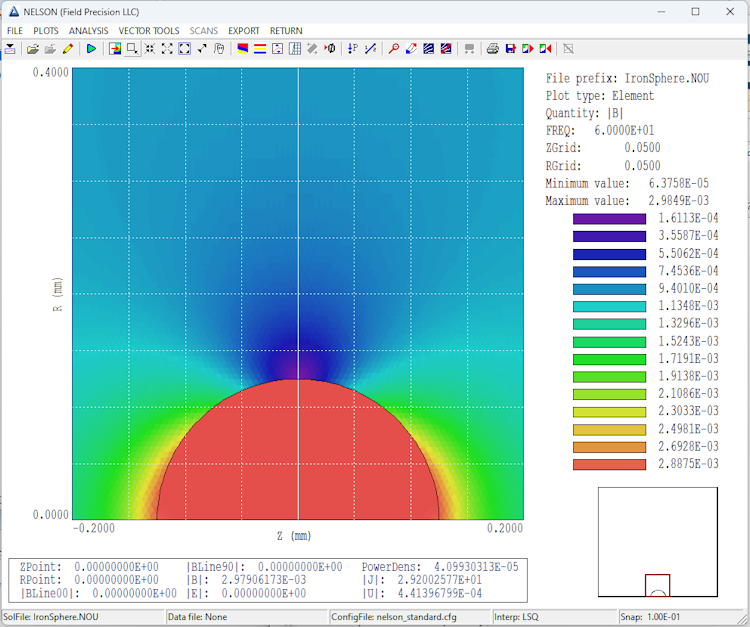The height and width of the screenshot is (627, 750).
Task: Click the open solution file folder icon
Action: click(x=33, y=49)
